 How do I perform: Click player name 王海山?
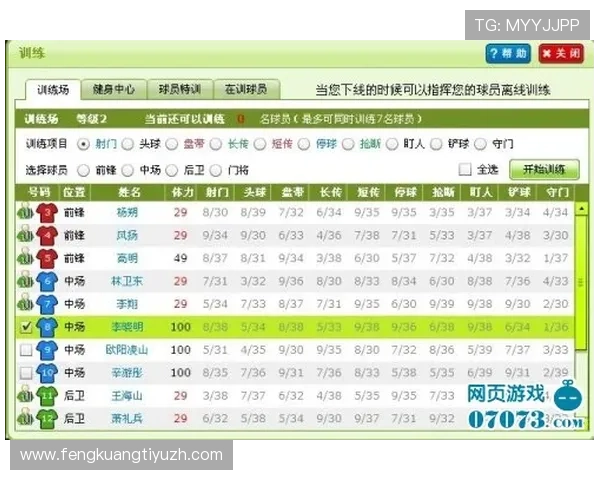(x=127, y=396)
